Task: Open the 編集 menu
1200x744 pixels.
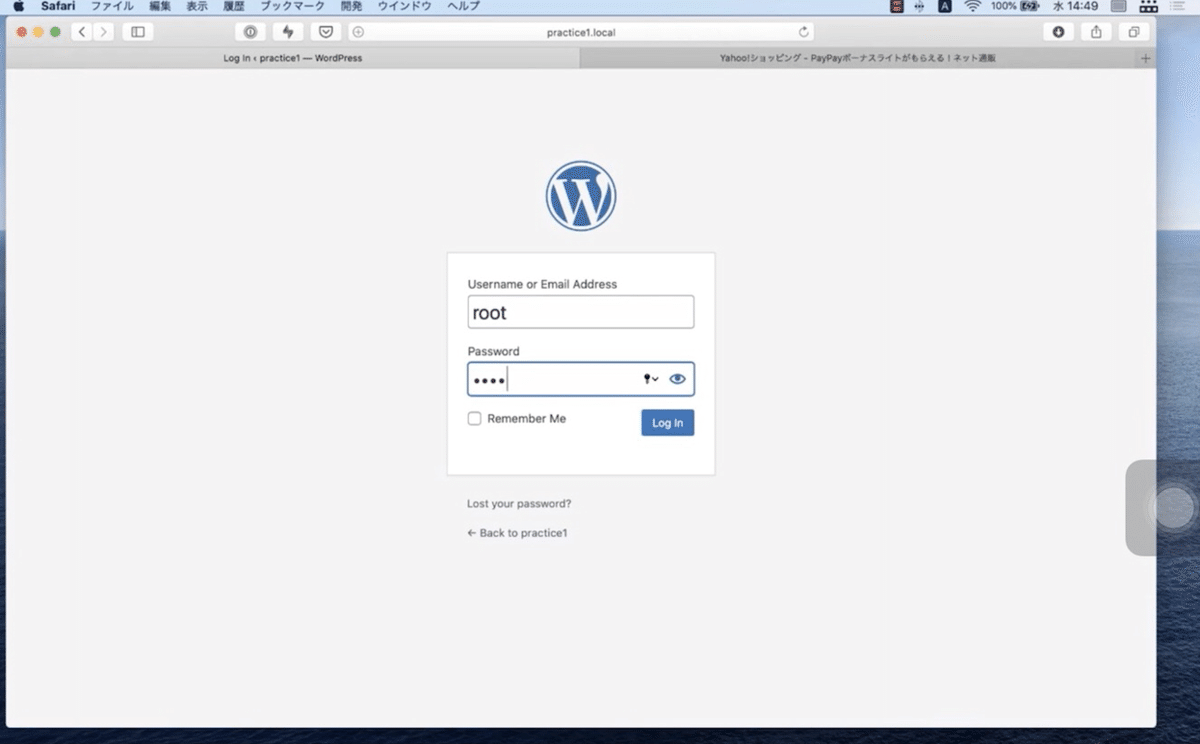Action: pyautogui.click(x=160, y=6)
